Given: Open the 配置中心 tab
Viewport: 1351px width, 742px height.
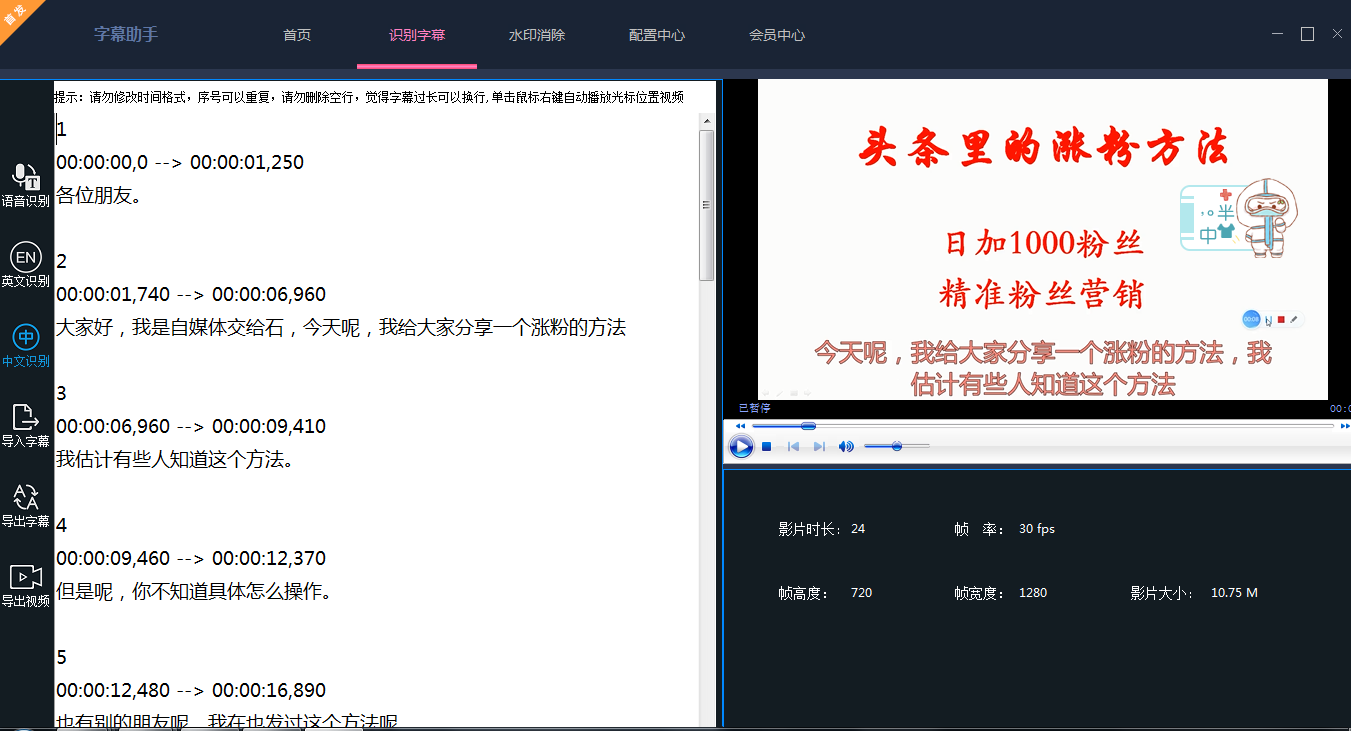Looking at the screenshot, I should pos(657,35).
